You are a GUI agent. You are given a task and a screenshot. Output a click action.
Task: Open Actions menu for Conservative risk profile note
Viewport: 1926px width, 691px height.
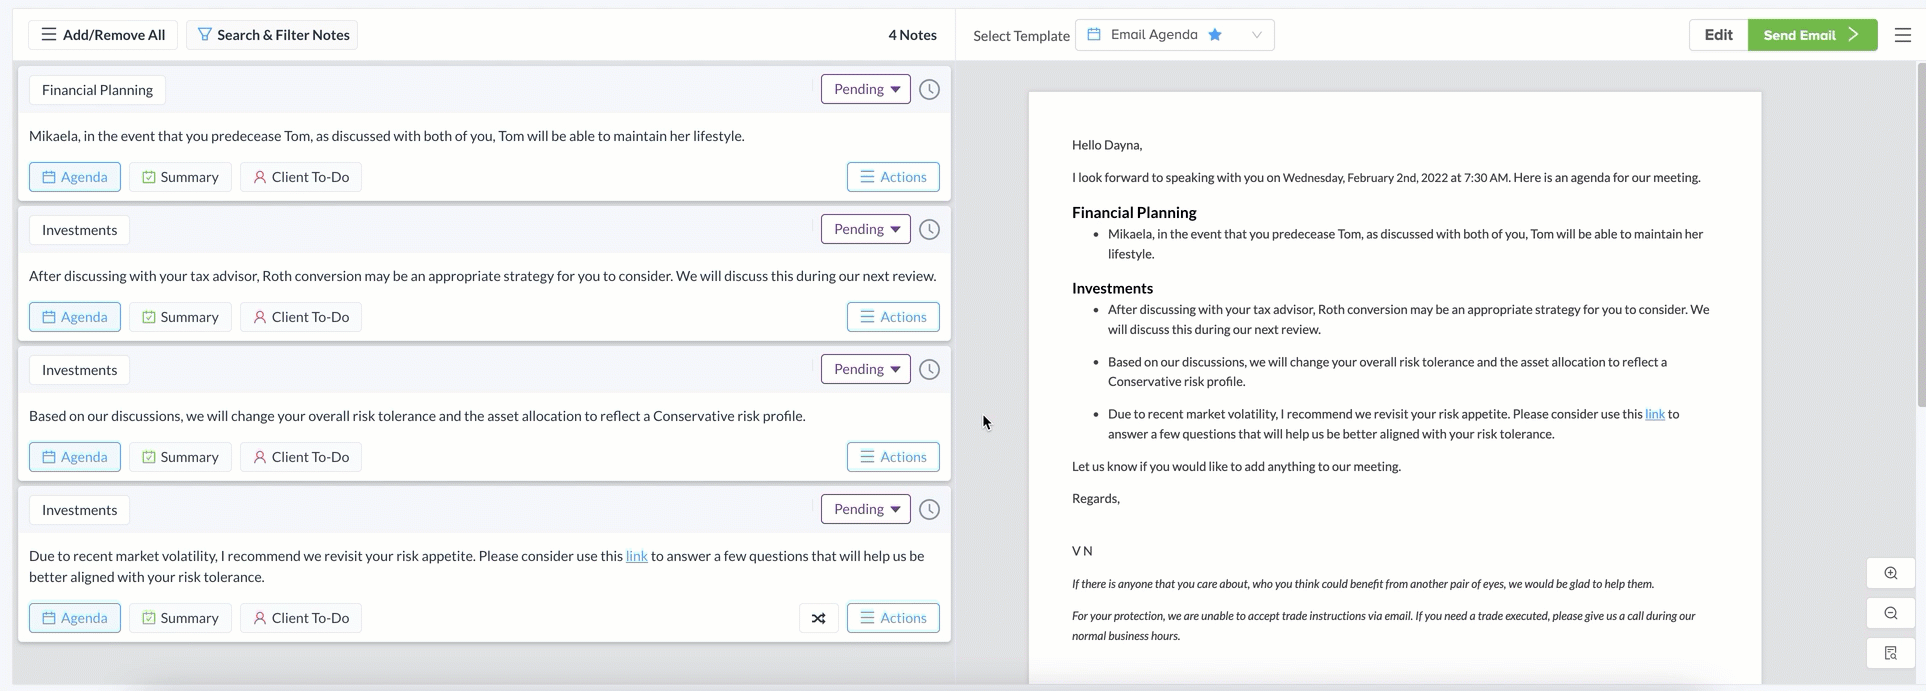[x=893, y=457]
